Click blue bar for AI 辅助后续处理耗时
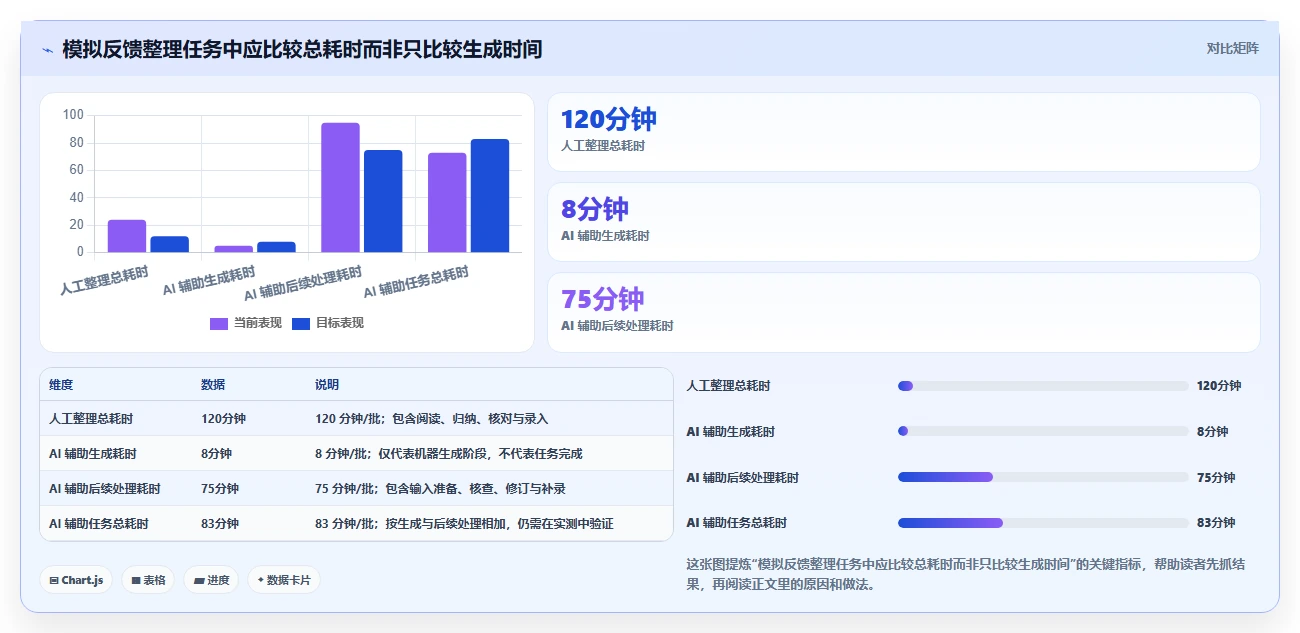 383,201
